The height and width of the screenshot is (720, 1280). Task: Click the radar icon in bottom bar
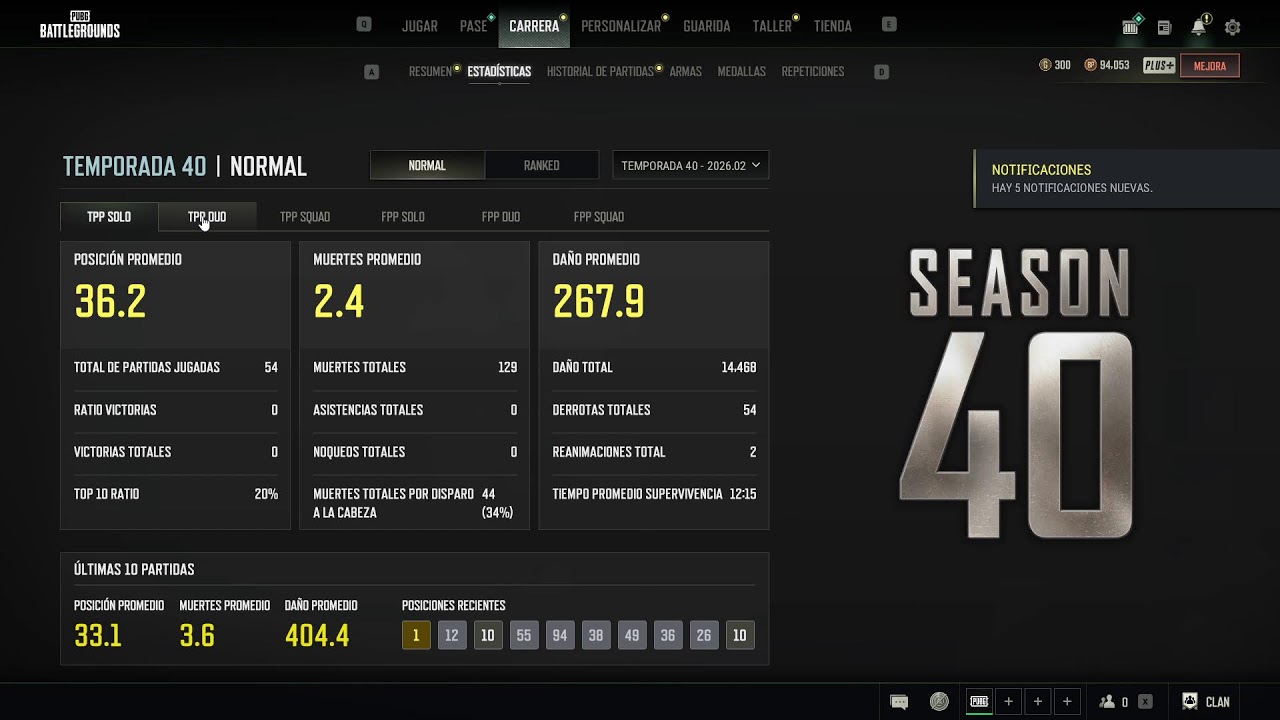pyautogui.click(x=939, y=702)
